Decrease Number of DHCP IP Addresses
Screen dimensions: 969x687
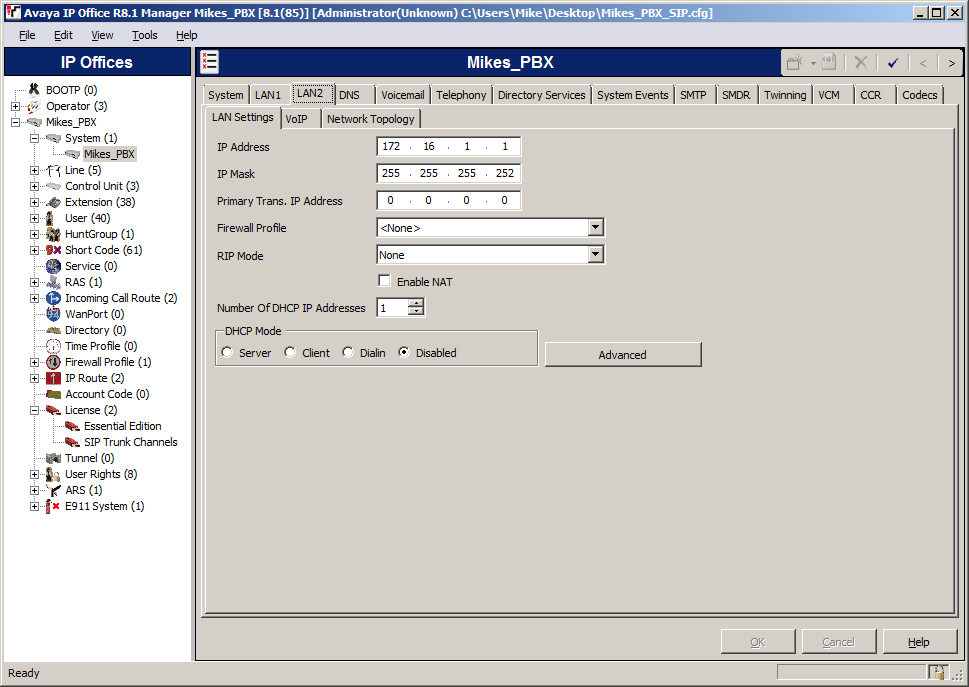tap(417, 311)
